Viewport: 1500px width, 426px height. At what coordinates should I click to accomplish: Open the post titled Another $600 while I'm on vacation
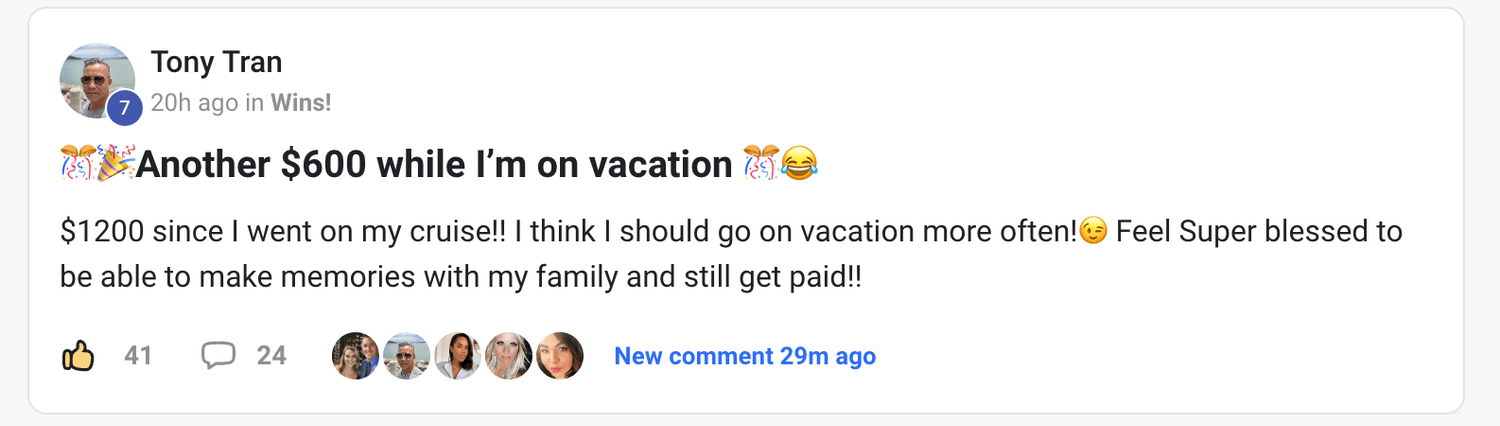[434, 164]
